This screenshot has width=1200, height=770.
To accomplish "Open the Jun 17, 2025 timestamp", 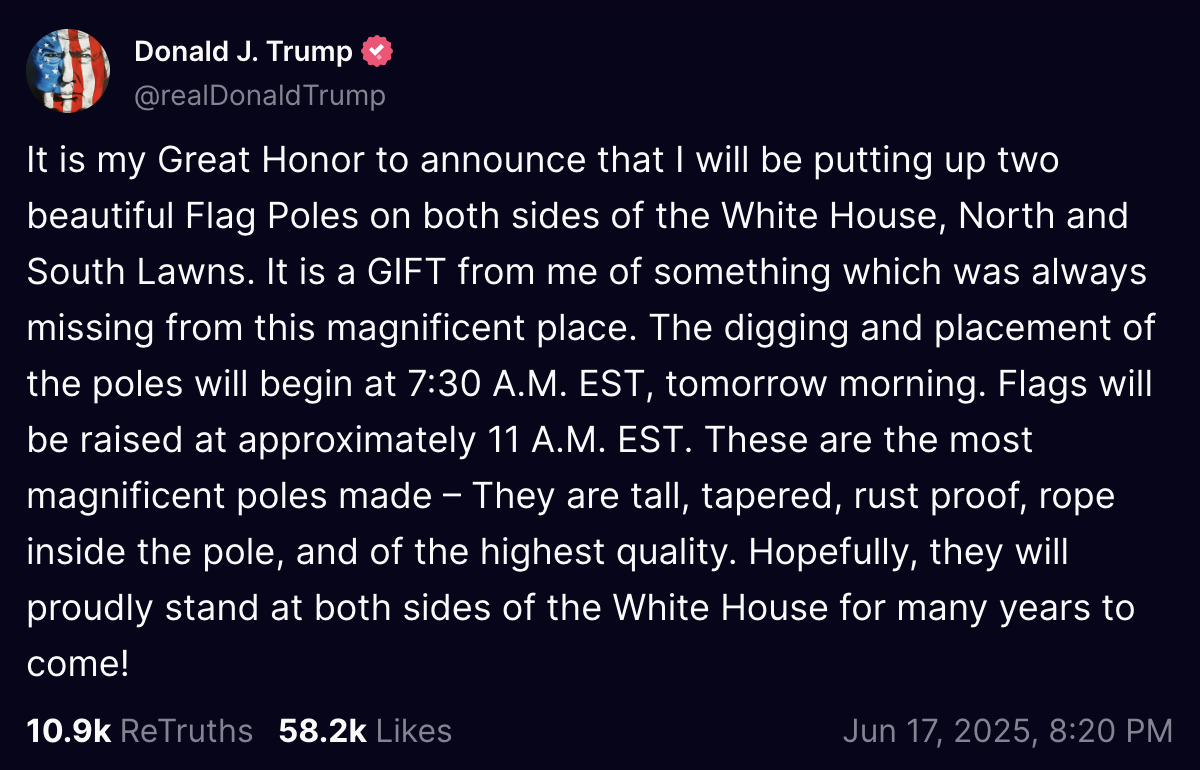I will [x=1008, y=731].
